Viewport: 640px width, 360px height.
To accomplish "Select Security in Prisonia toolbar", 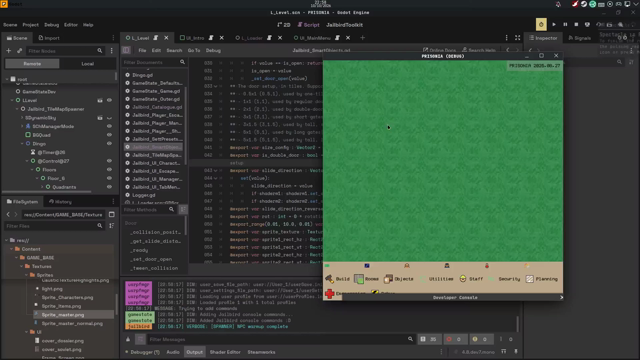I will pyautogui.click(x=505, y=279).
